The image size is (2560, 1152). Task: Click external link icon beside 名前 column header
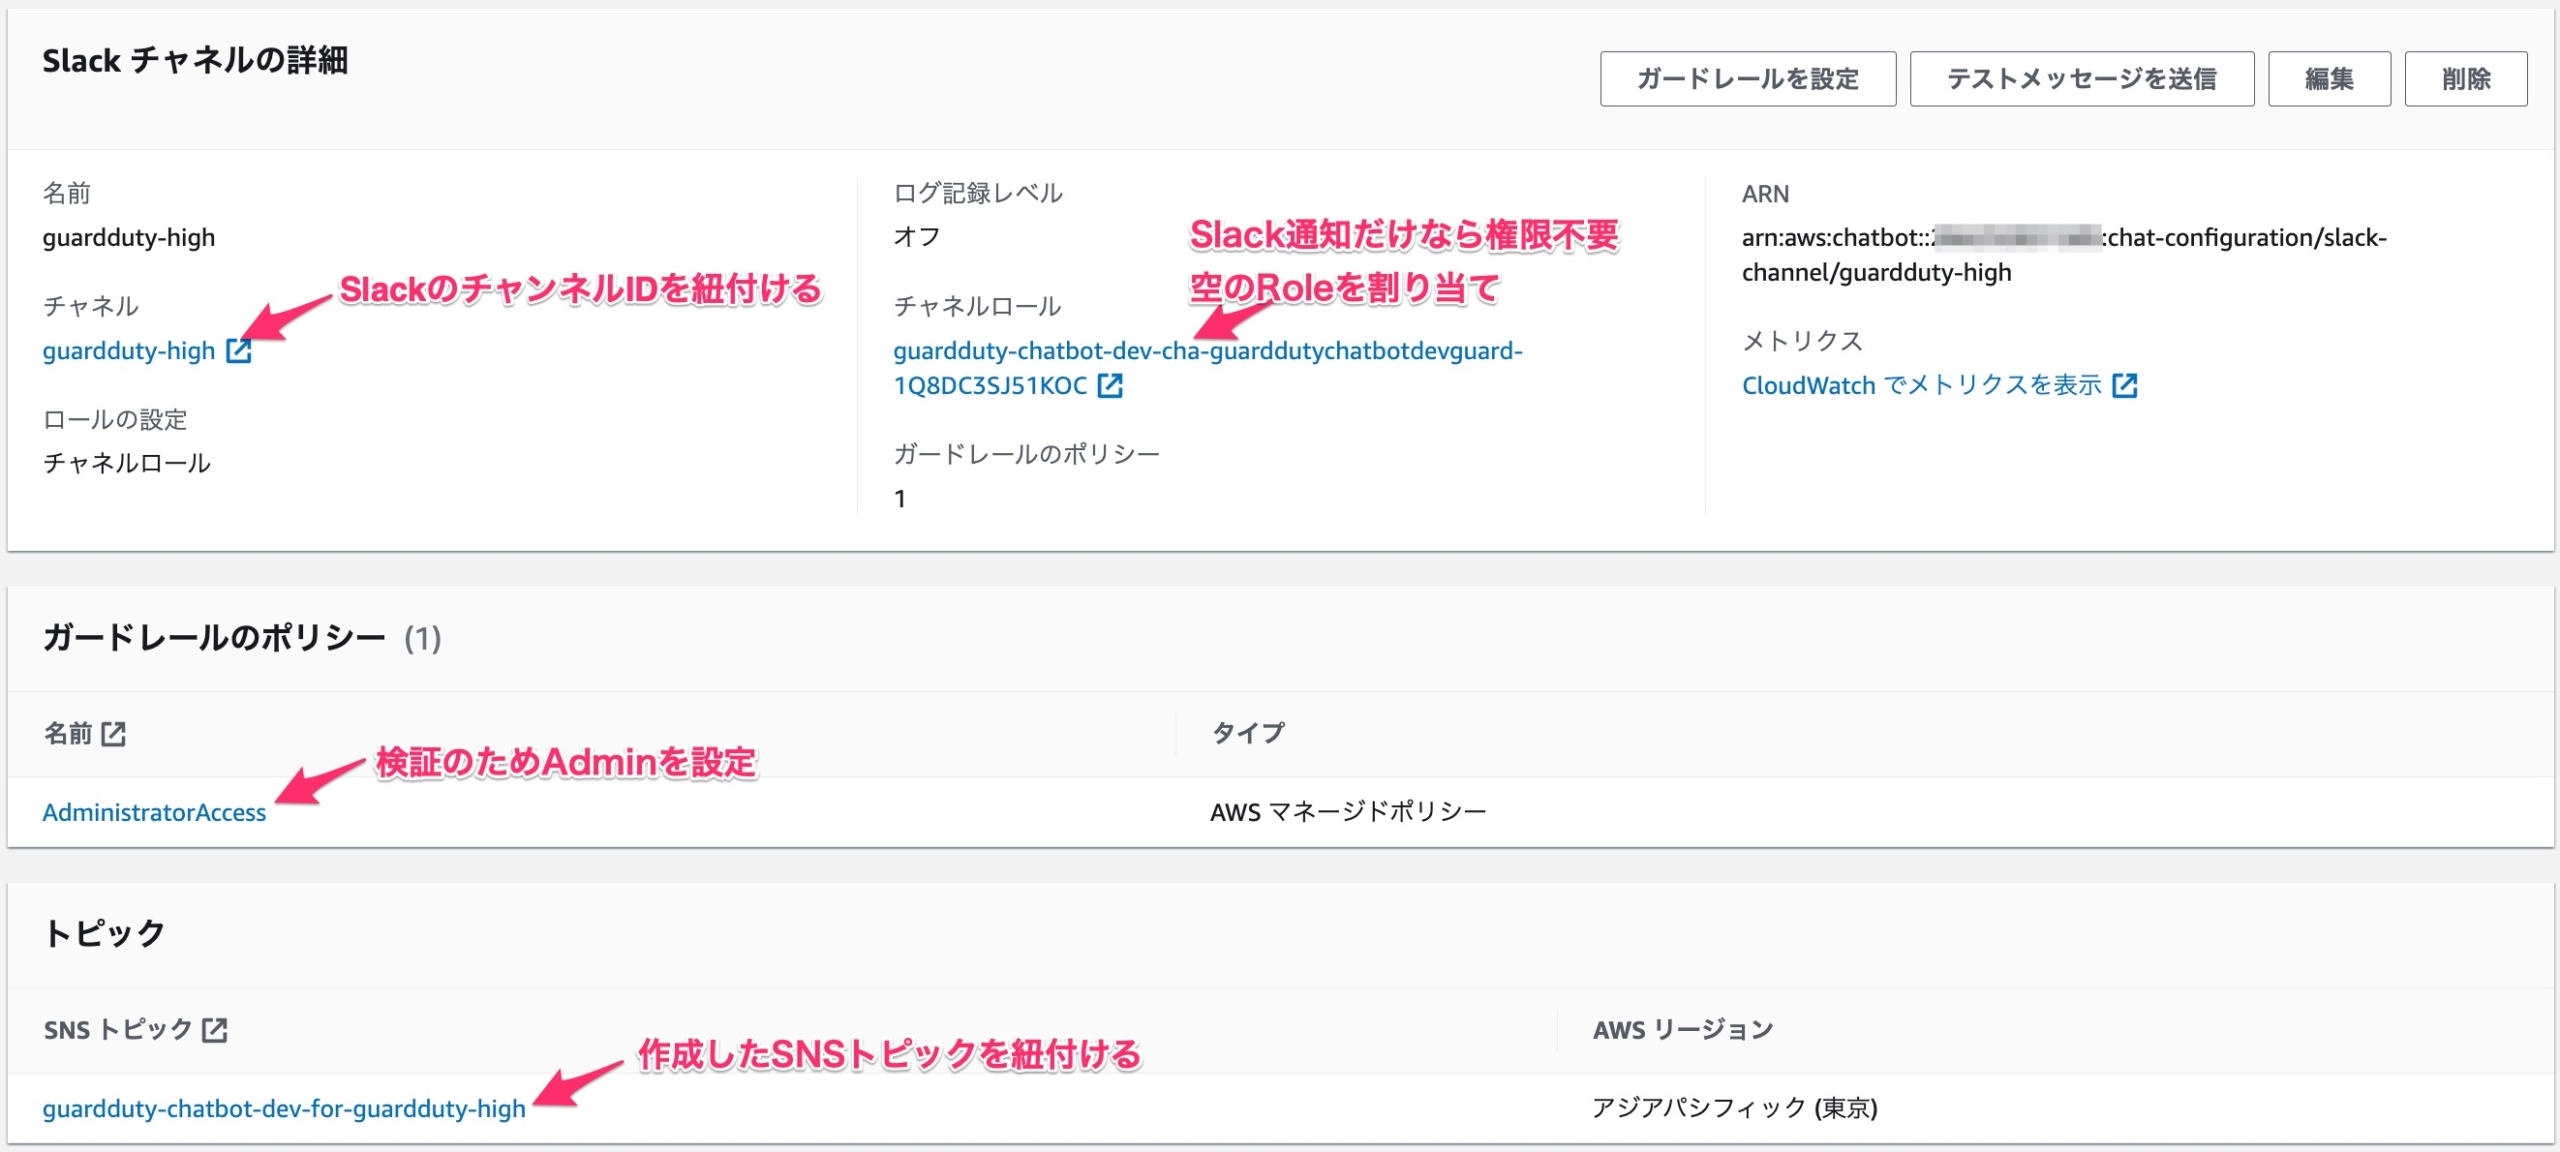(x=114, y=734)
